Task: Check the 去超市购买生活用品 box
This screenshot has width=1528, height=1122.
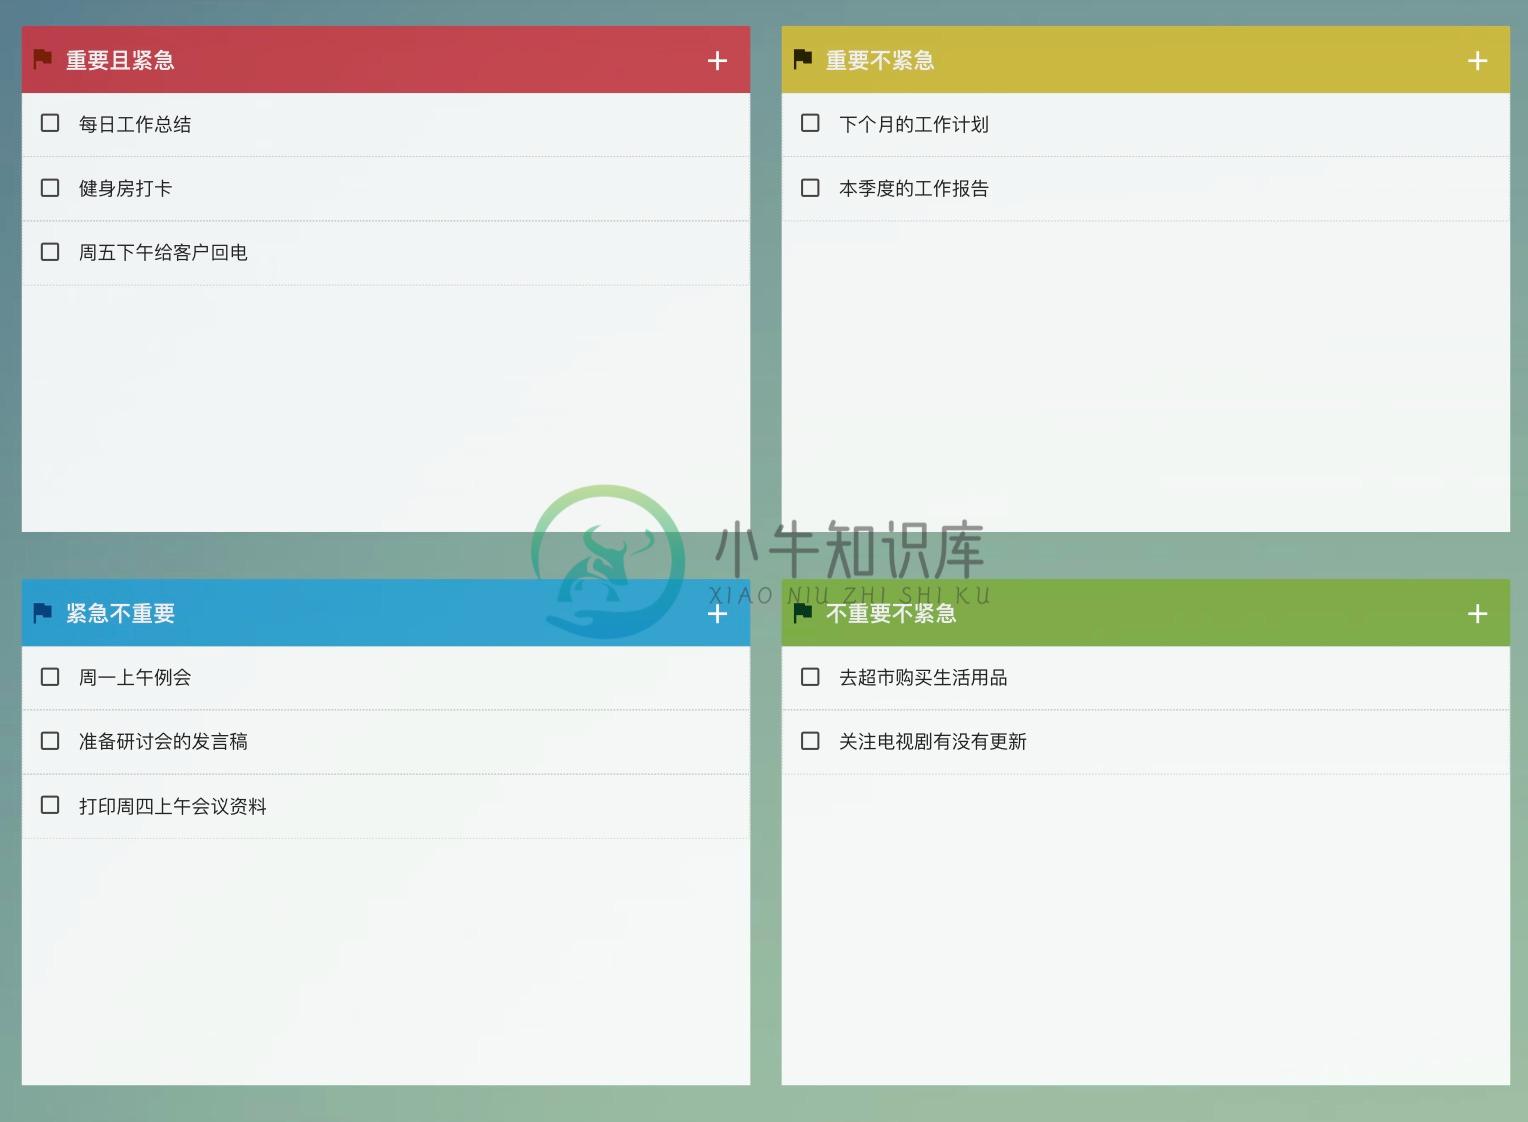Action: (x=810, y=676)
